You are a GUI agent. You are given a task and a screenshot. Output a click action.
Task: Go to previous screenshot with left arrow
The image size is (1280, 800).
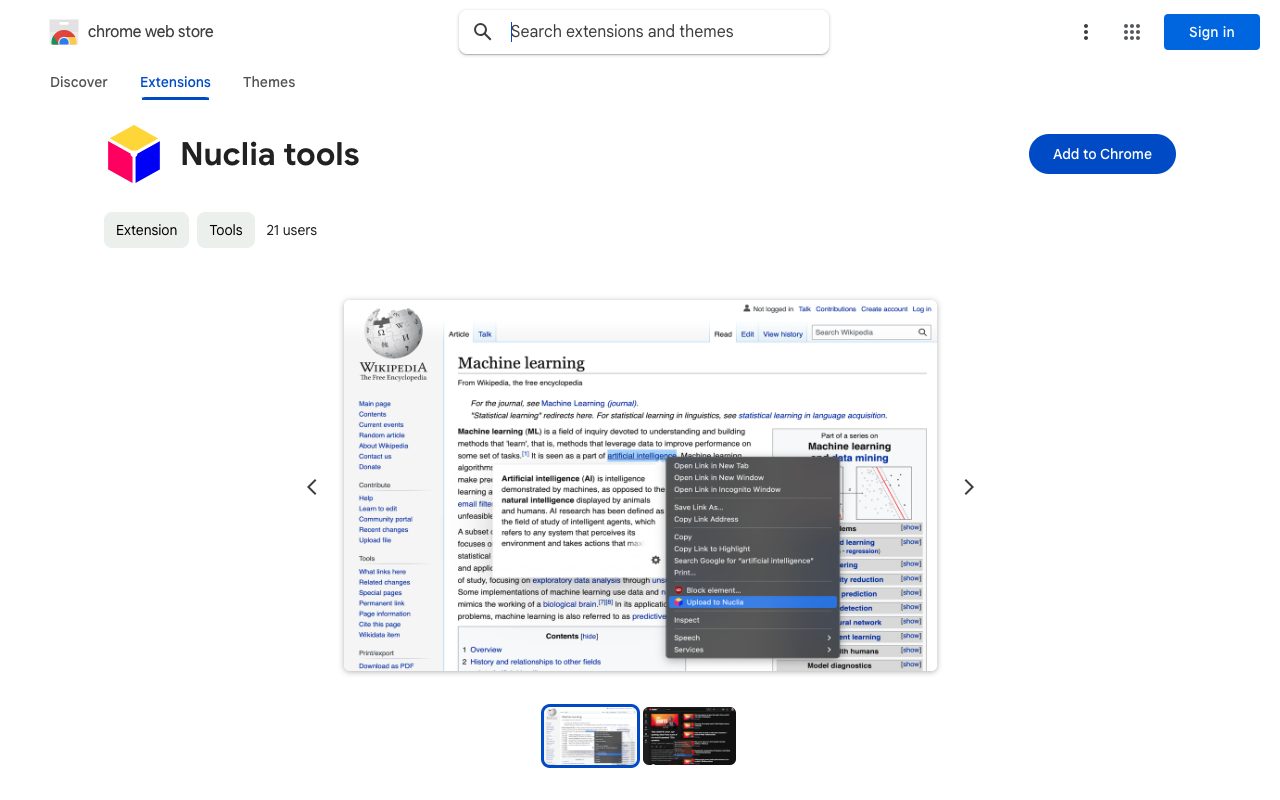[x=312, y=487]
